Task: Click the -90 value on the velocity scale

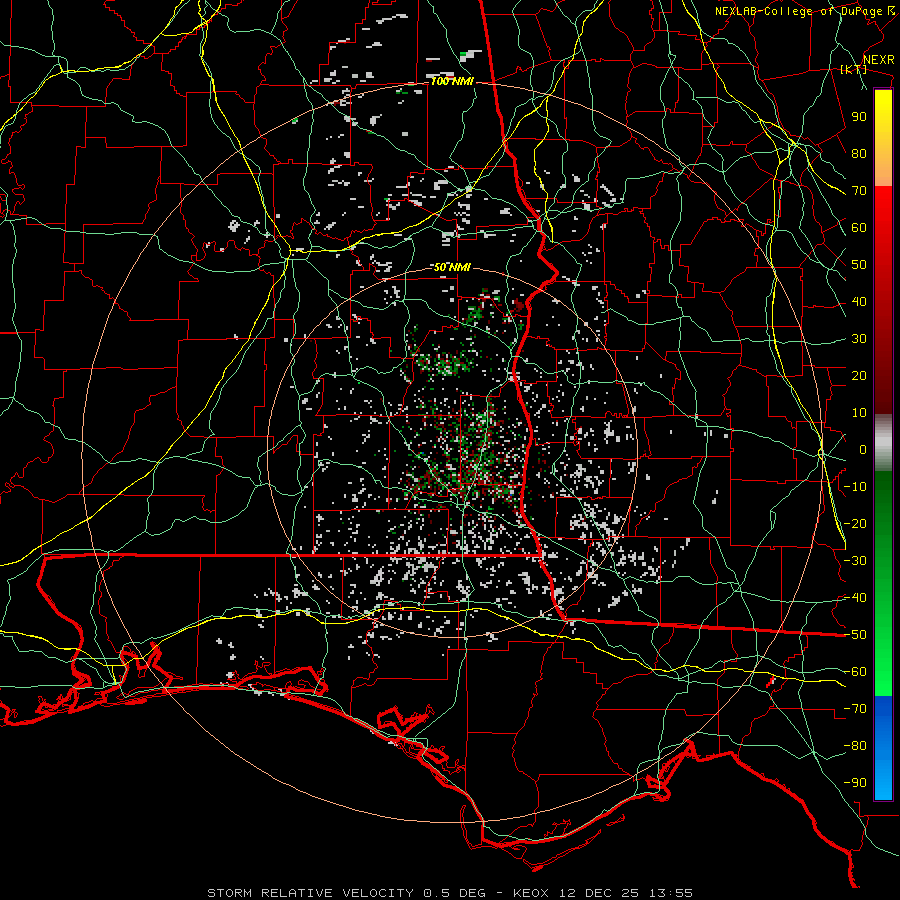Action: click(855, 783)
